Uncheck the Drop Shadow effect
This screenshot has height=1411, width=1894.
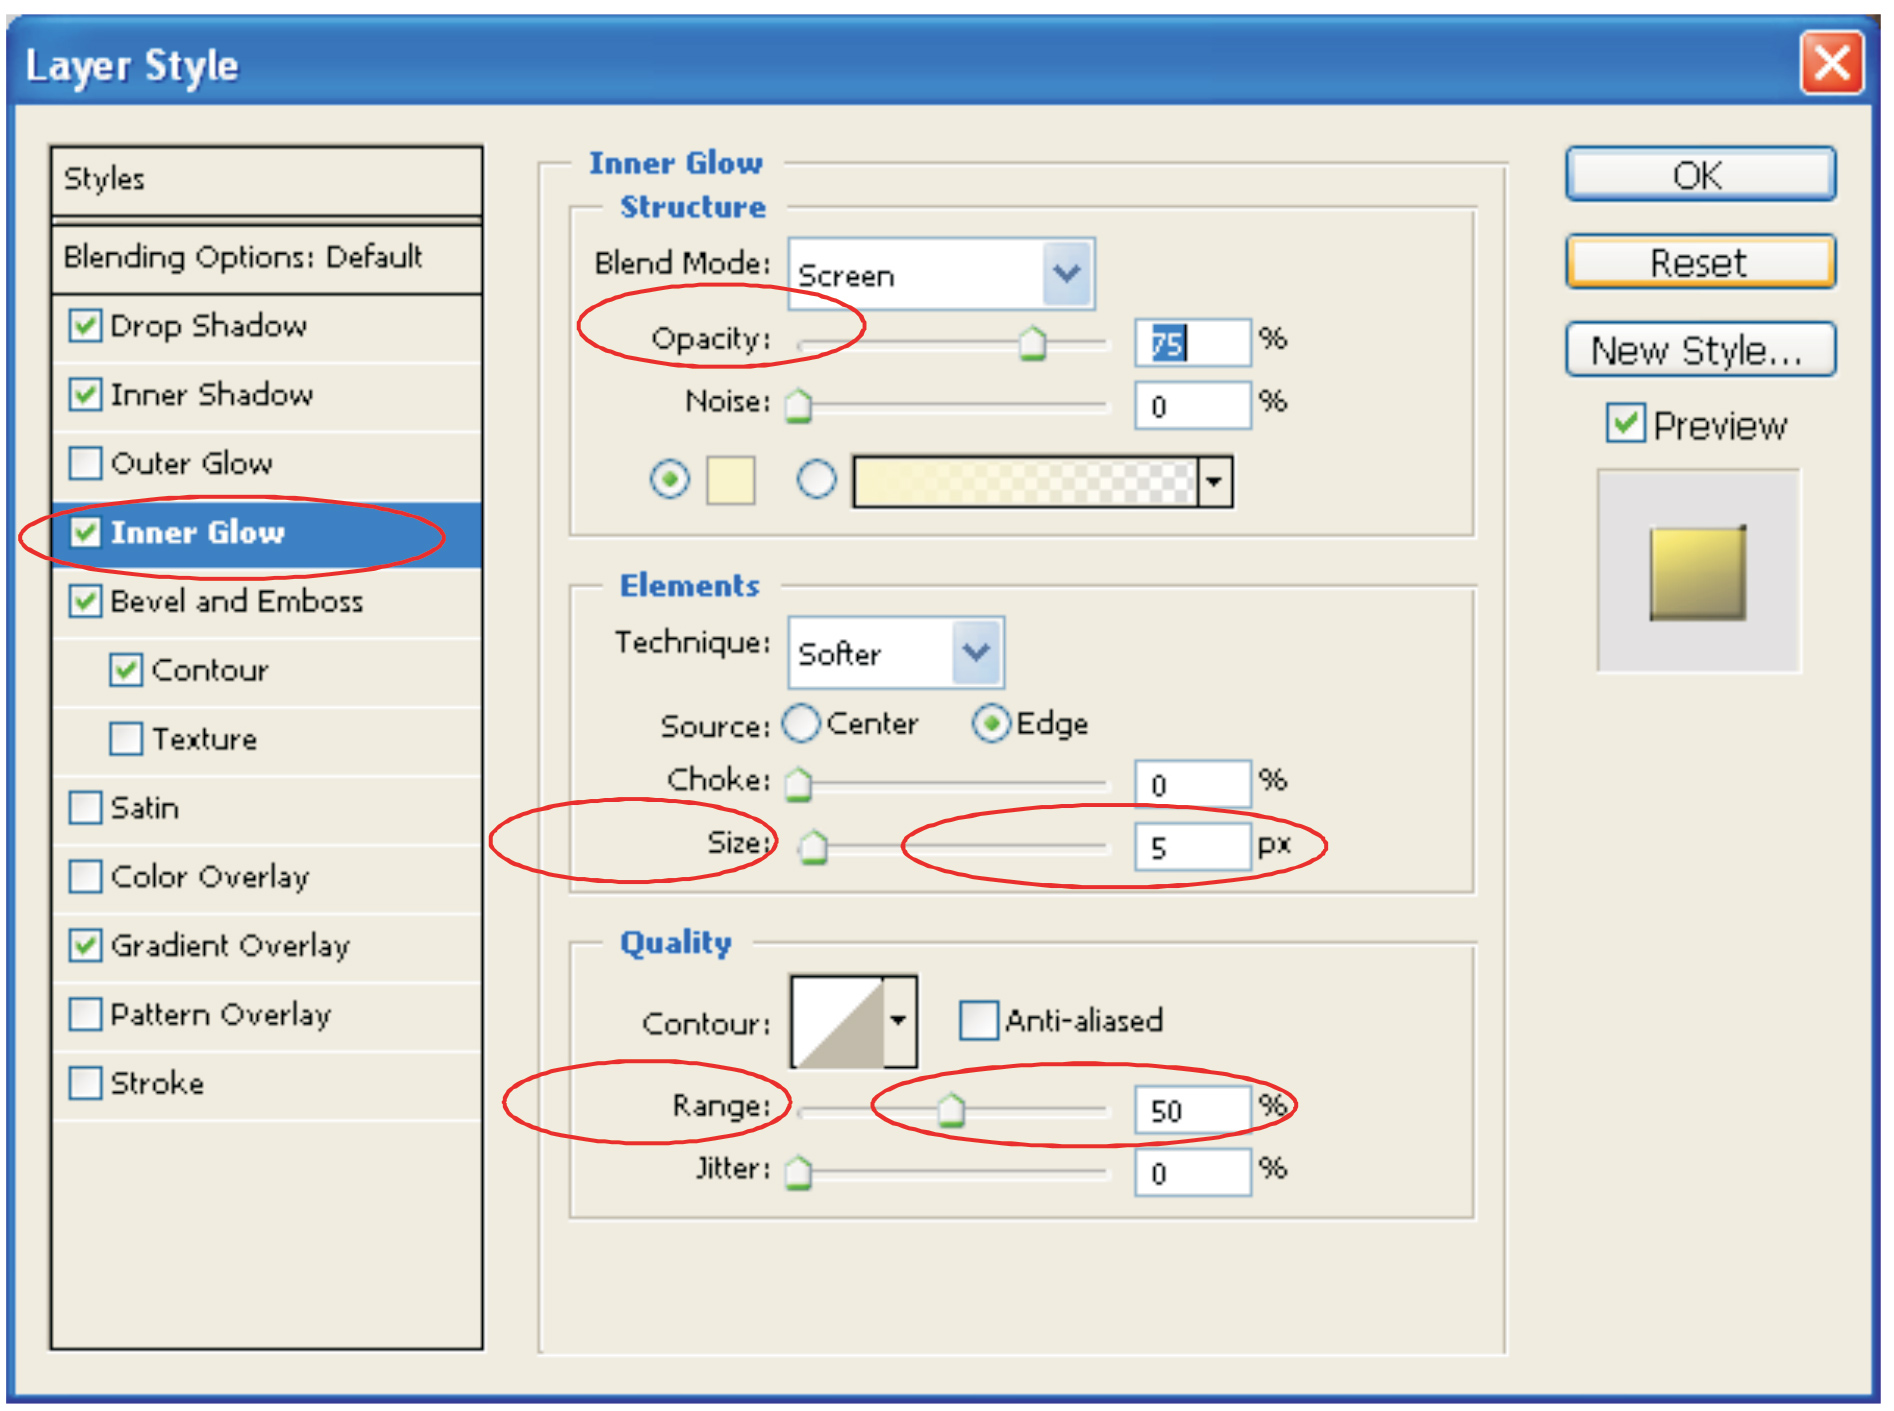86,325
